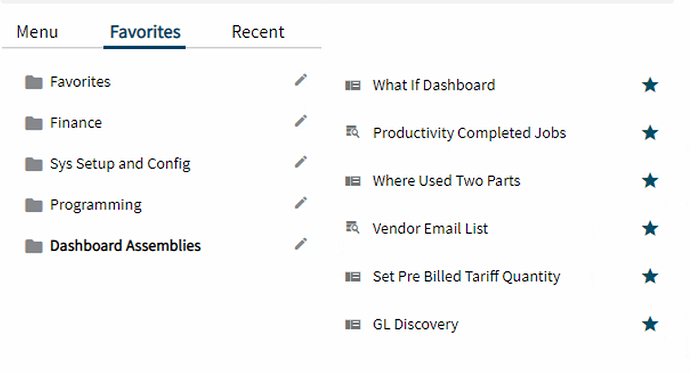The width and height of the screenshot is (690, 374).
Task: Edit the Sys Setup and Config folder
Action: [x=301, y=162]
